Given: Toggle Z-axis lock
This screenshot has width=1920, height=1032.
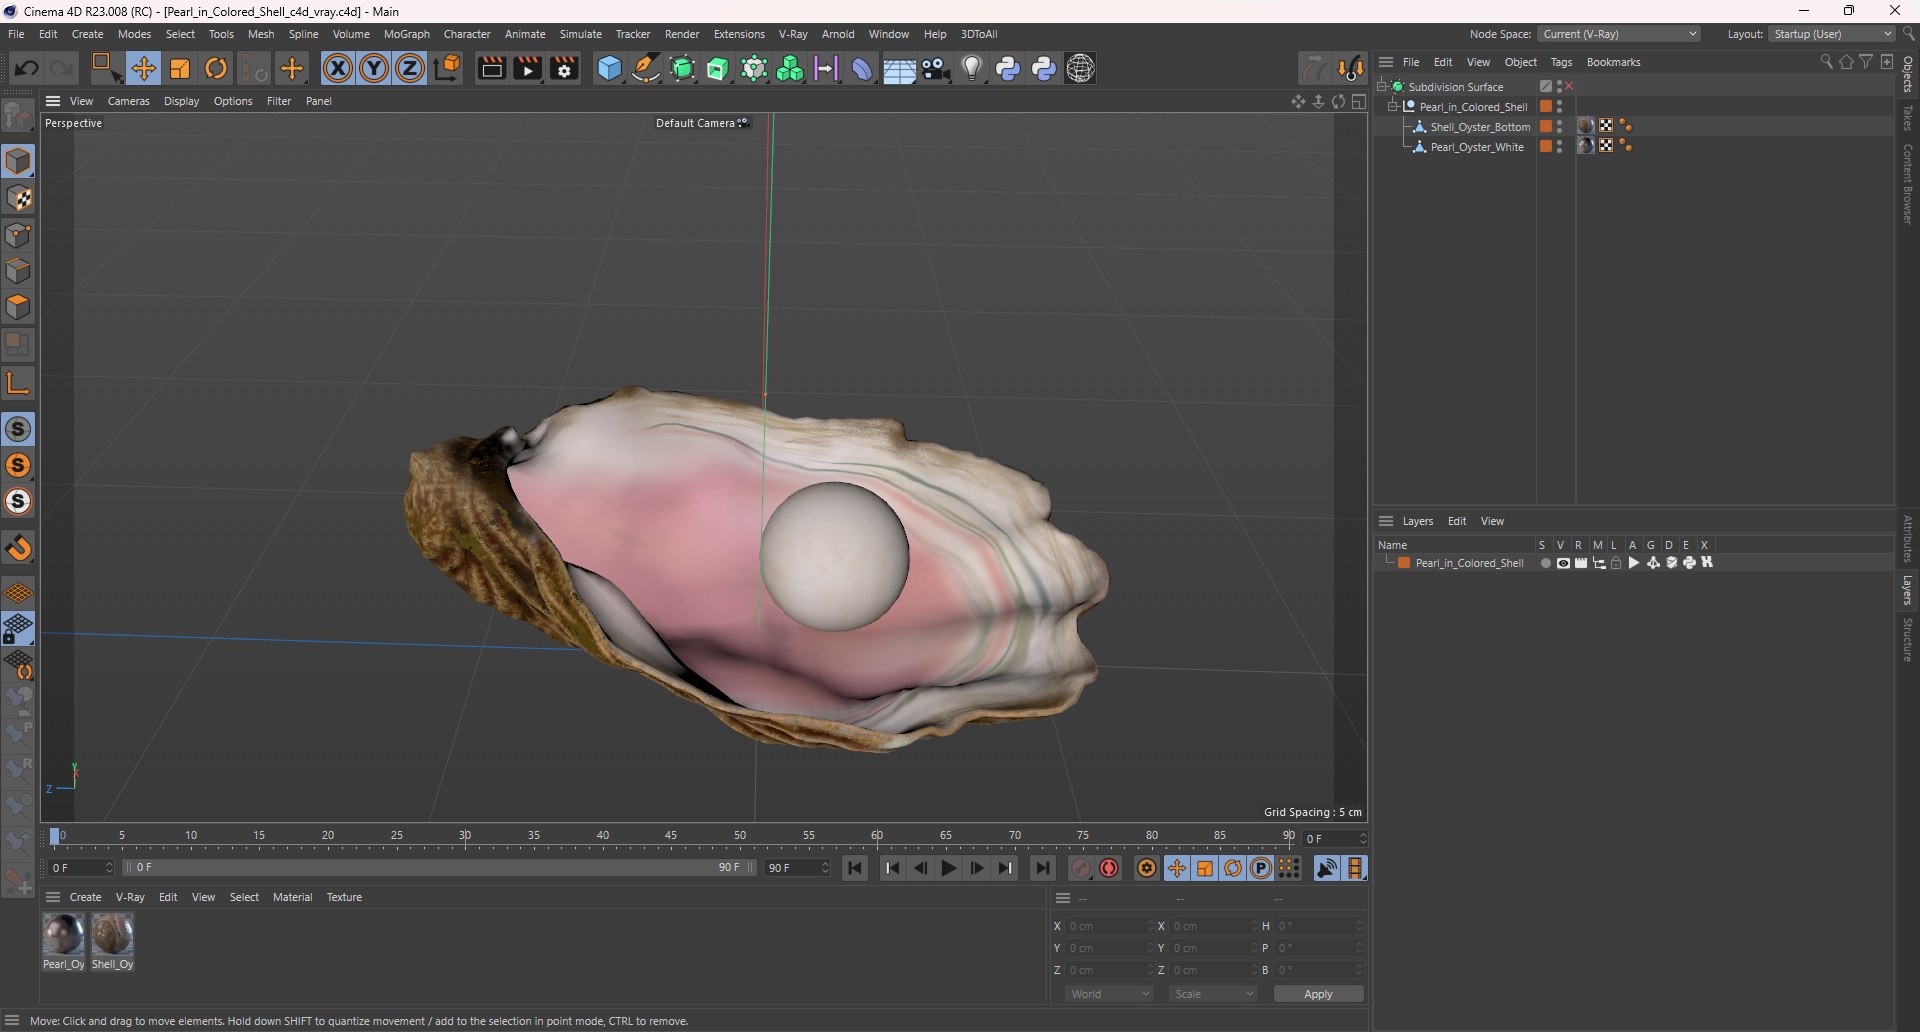Looking at the screenshot, I should [x=410, y=68].
